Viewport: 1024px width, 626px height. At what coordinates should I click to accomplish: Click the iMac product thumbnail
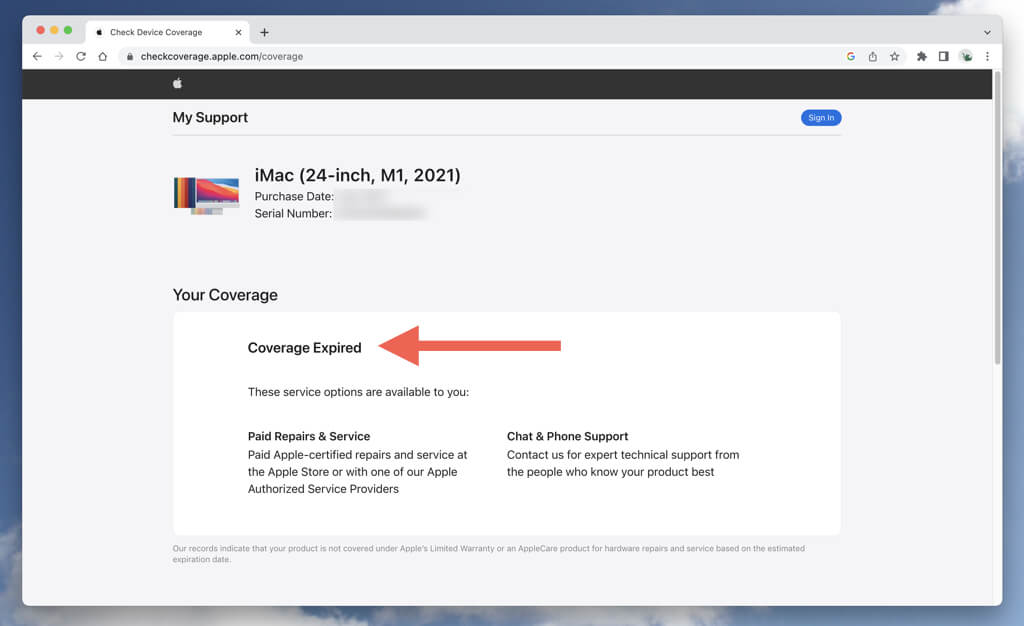206,195
